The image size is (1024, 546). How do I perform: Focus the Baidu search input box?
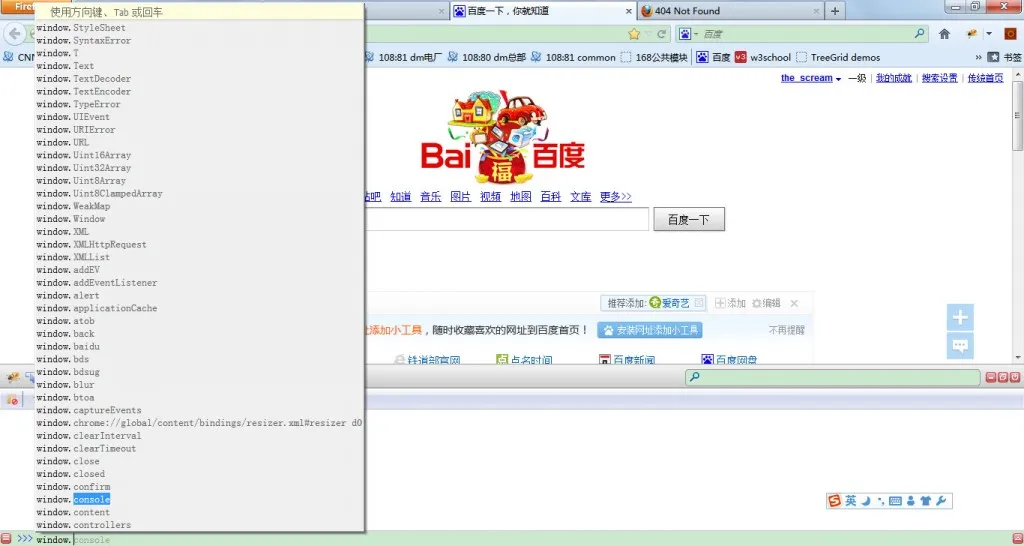tap(507, 219)
